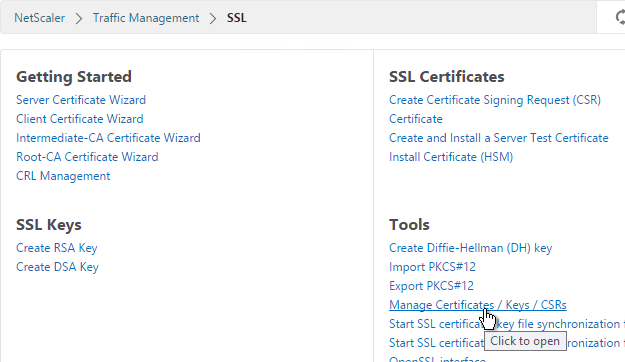Select Create RSA Key link

(57, 248)
